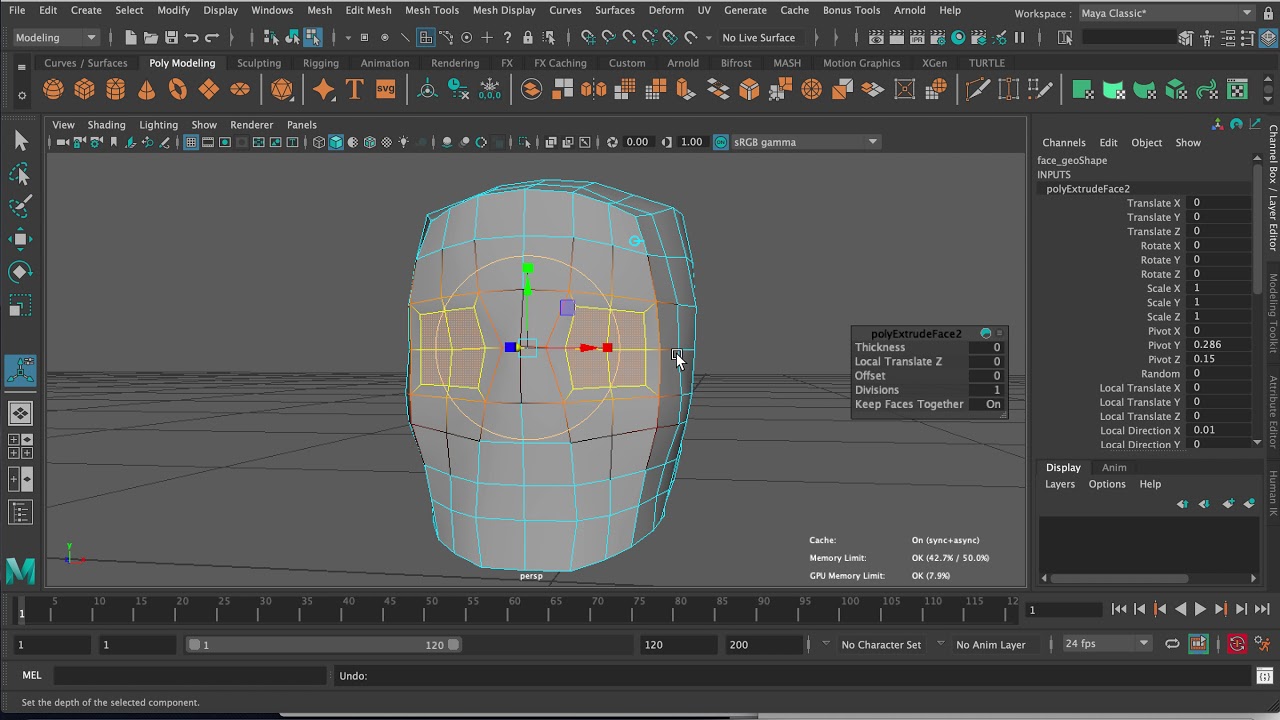This screenshot has width=1280, height=720.
Task: Click the Save scene icon
Action: pyautogui.click(x=171, y=38)
